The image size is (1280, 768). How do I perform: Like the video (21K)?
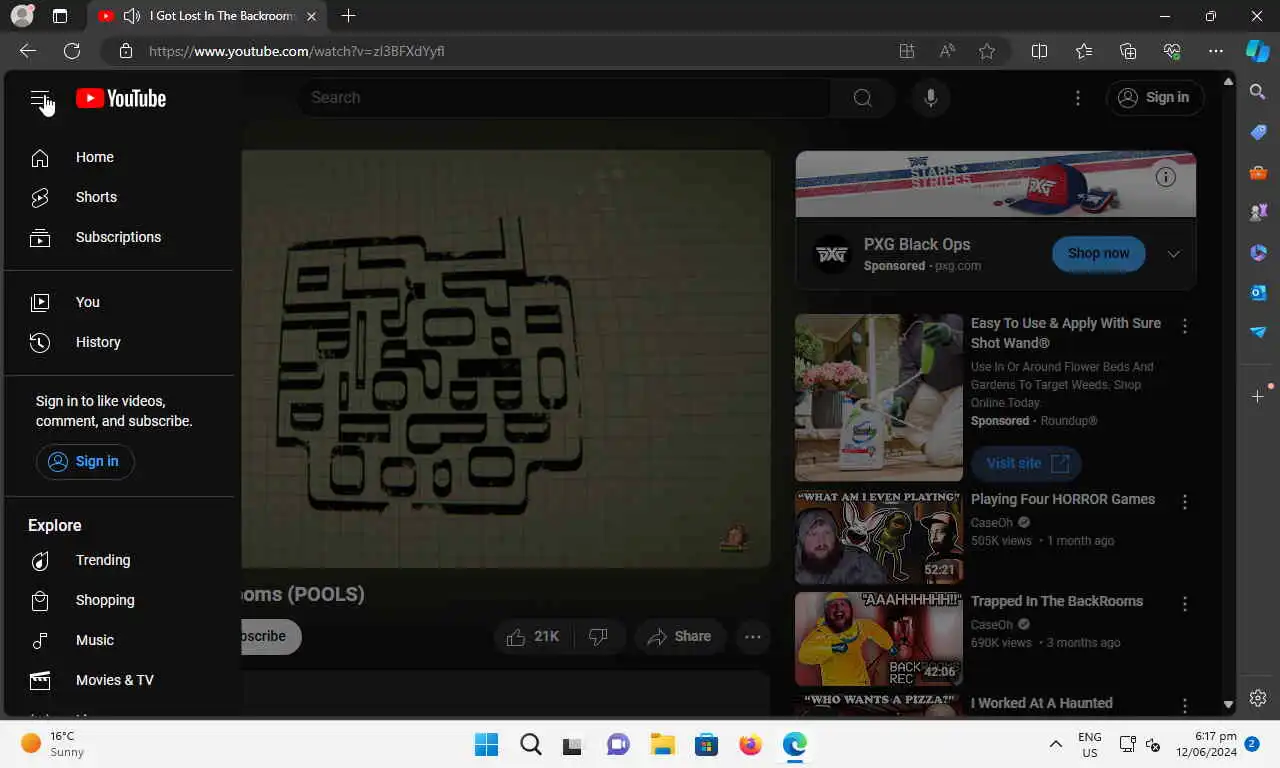[x=533, y=637]
